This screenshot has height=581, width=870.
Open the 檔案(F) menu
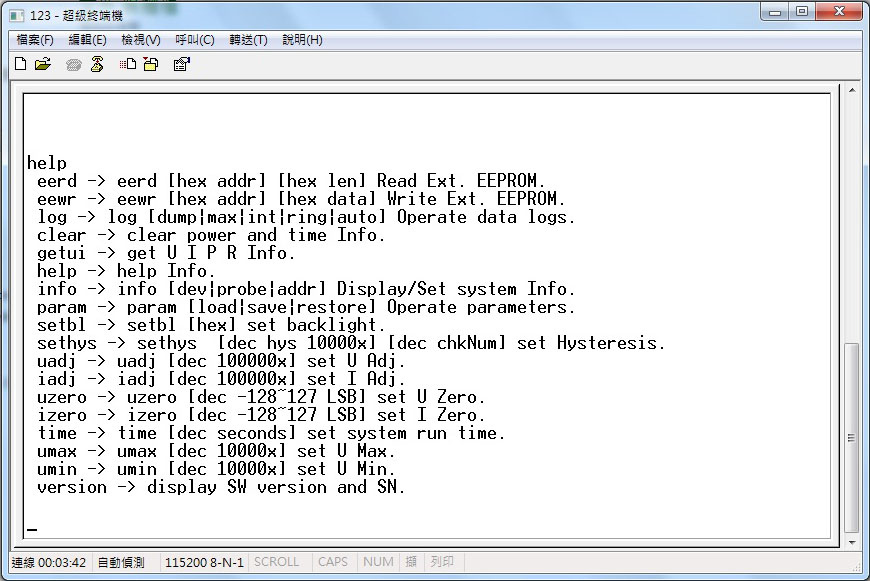35,40
